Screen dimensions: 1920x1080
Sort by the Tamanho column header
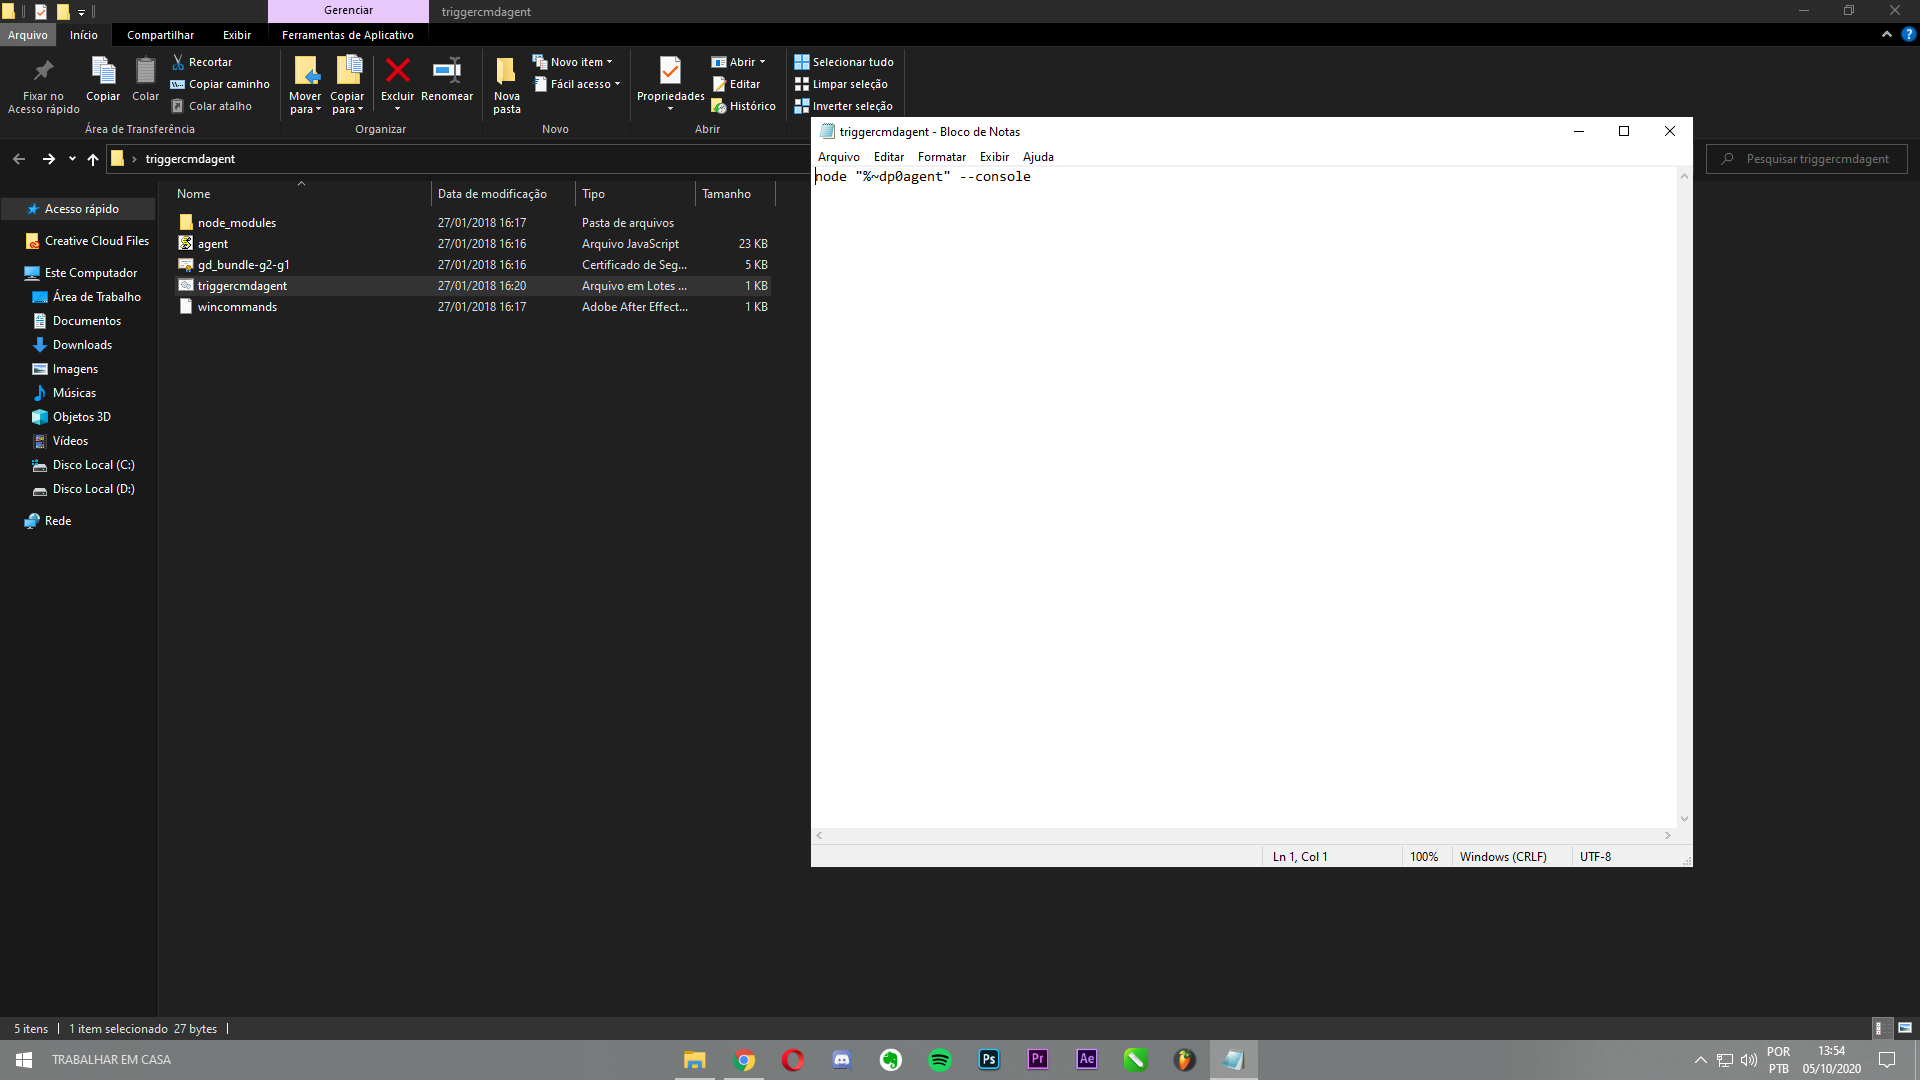pos(735,194)
